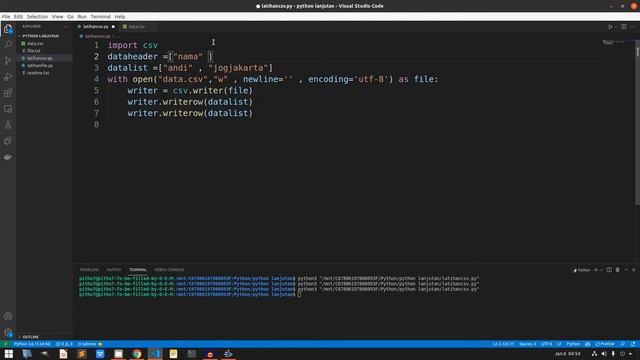
Task: Open the Search view in activity bar
Action: tap(8, 44)
